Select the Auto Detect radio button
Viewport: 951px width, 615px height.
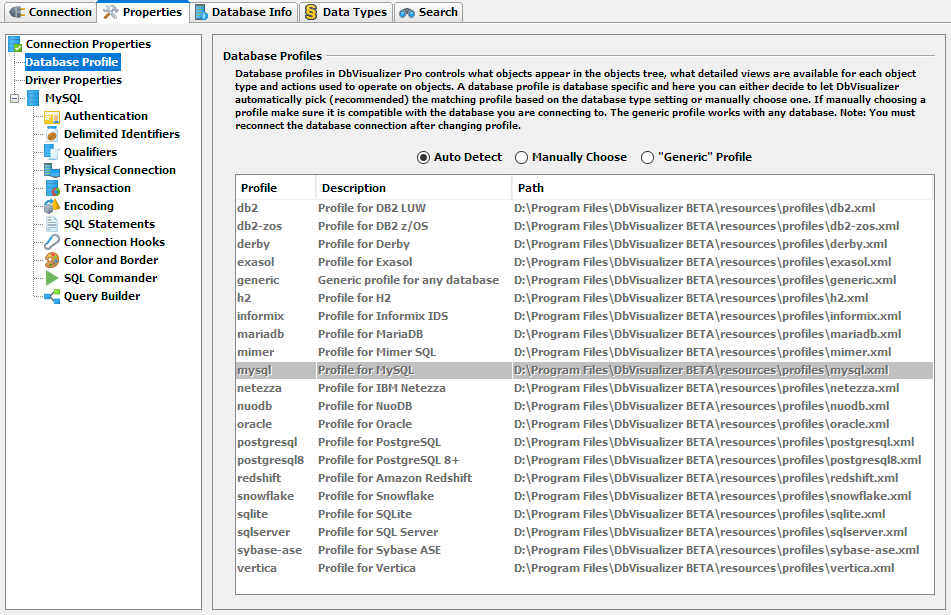[x=424, y=158]
